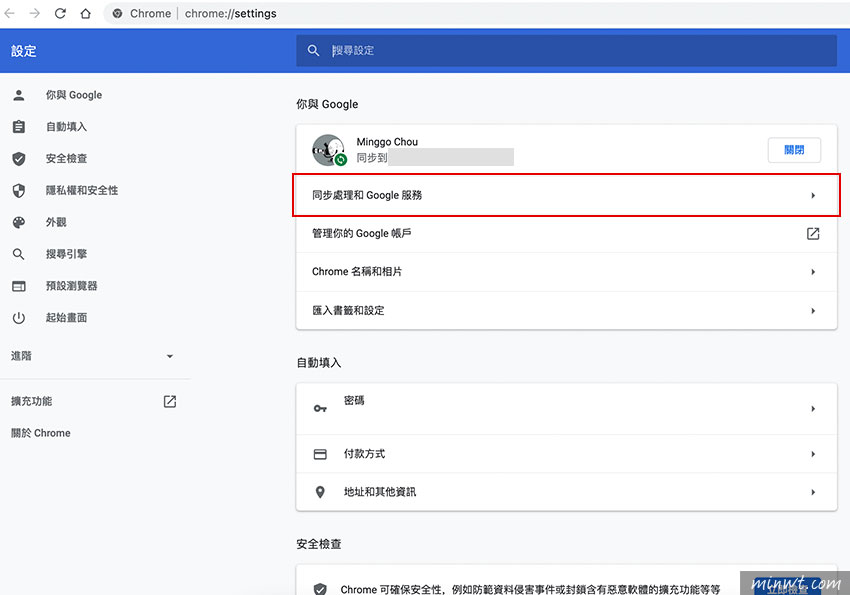The image size is (850, 595).
Task: Open 管理你的 Google 帳戶
Action: pos(566,234)
